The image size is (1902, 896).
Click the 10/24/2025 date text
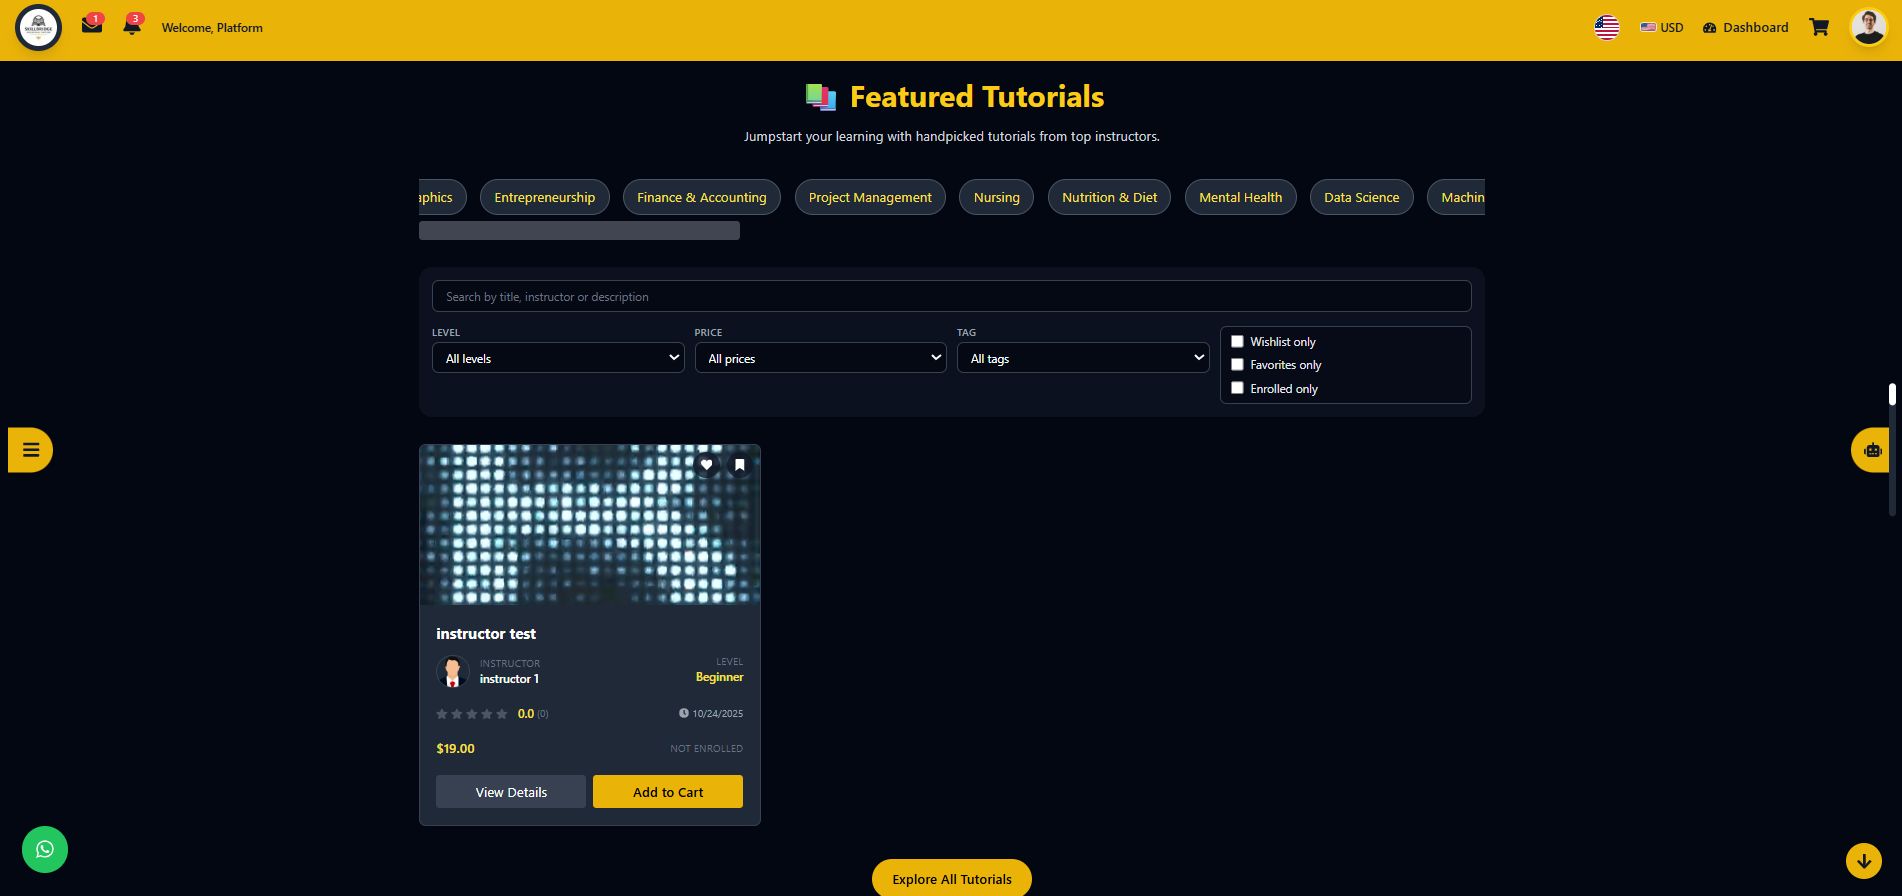pos(717,713)
